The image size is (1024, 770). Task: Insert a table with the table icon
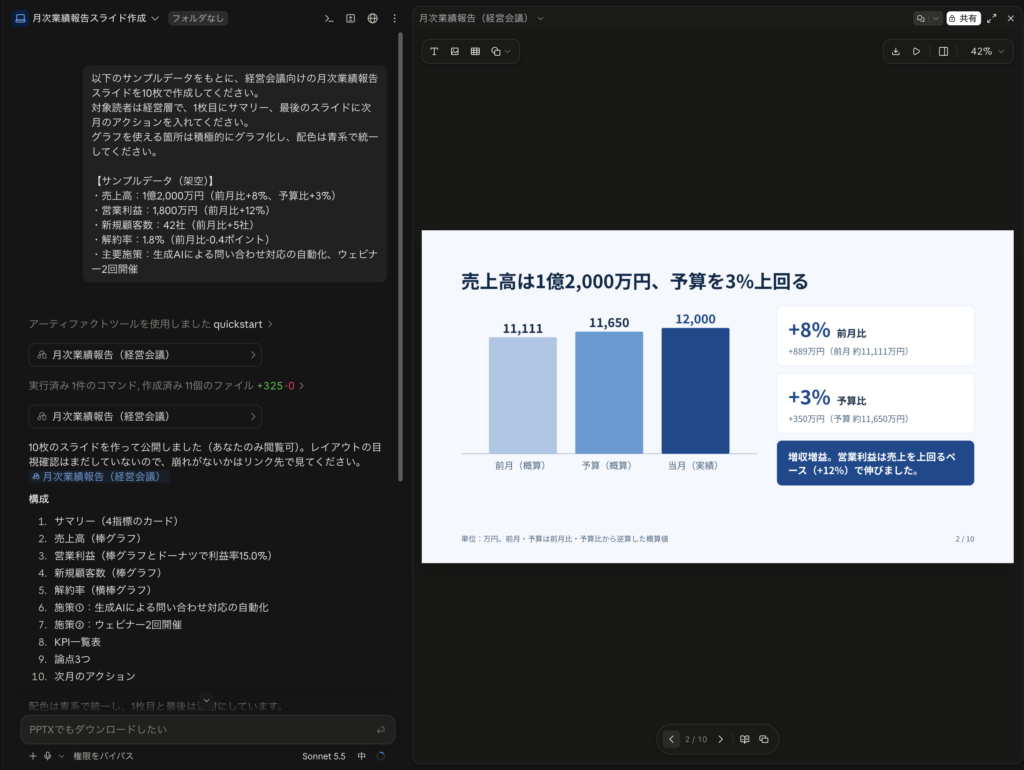point(475,51)
